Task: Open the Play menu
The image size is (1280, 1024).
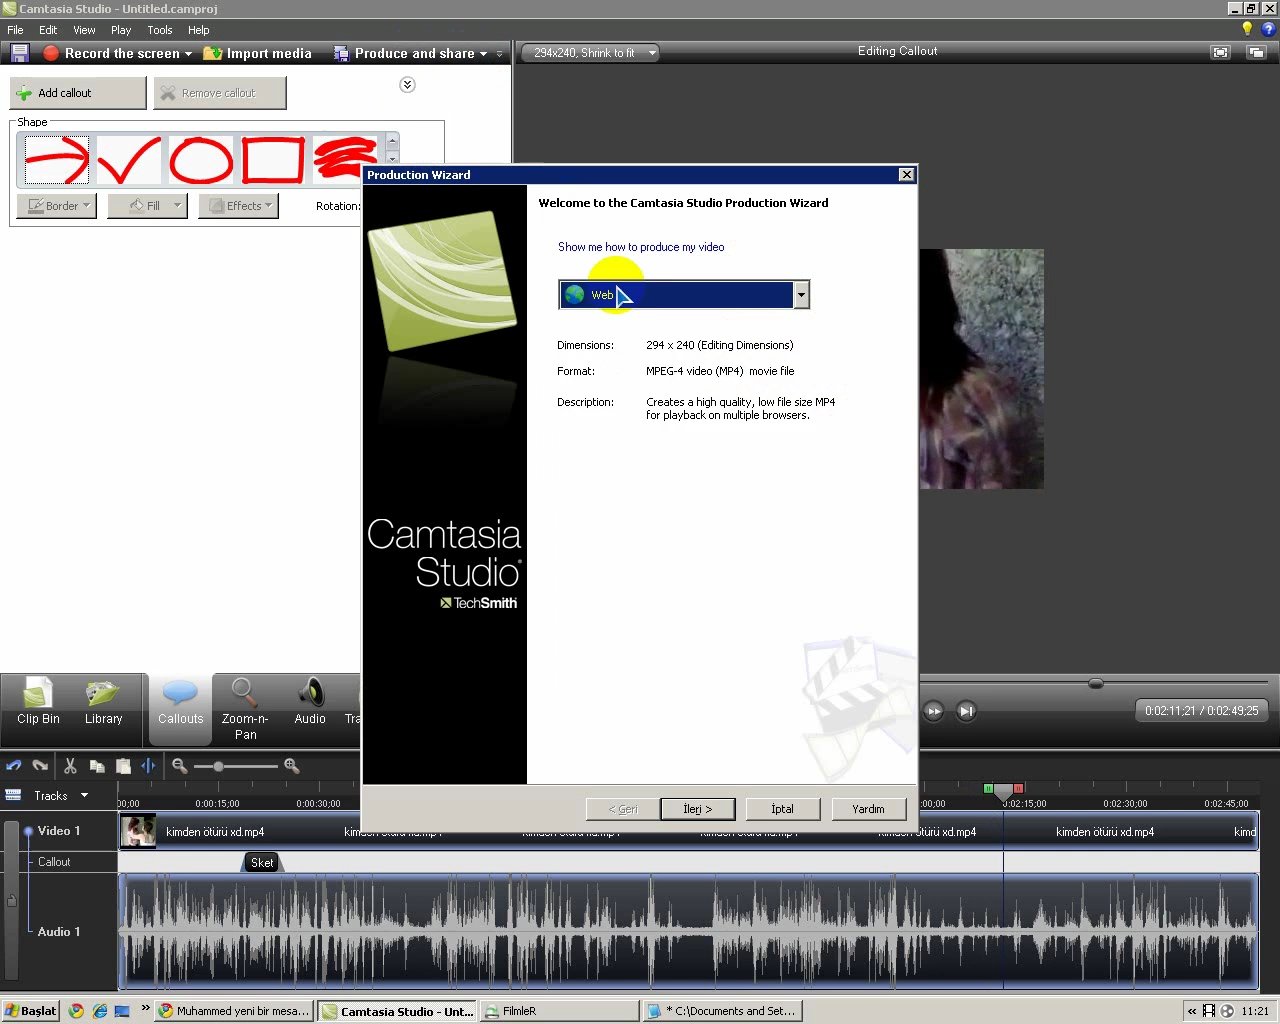Action: coord(121,30)
